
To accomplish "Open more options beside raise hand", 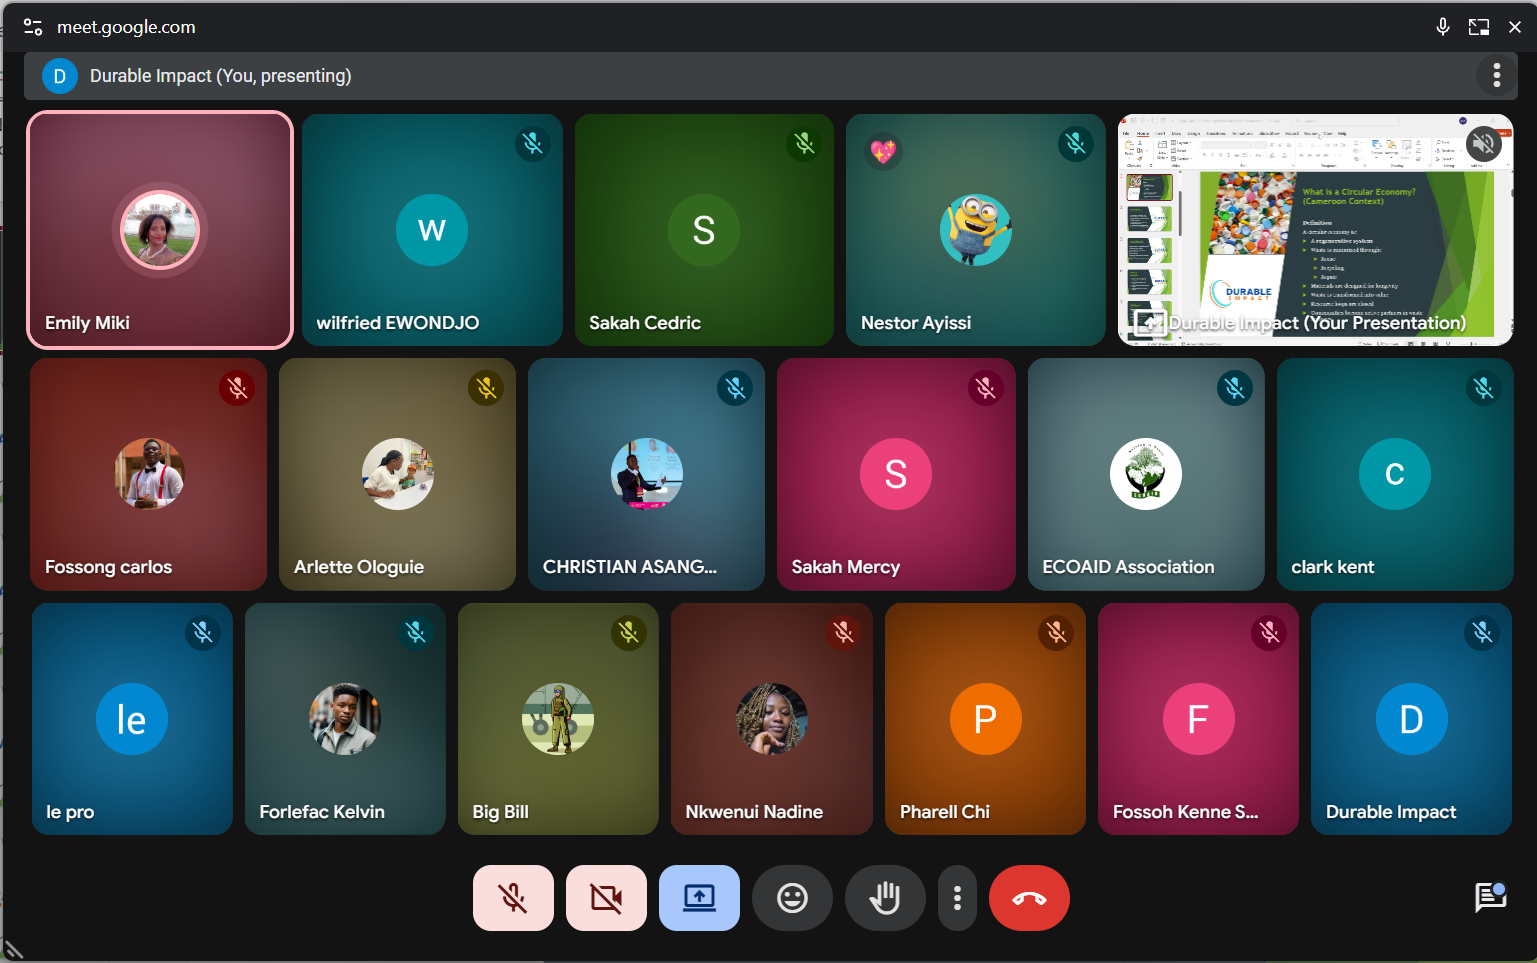I will click(x=957, y=898).
